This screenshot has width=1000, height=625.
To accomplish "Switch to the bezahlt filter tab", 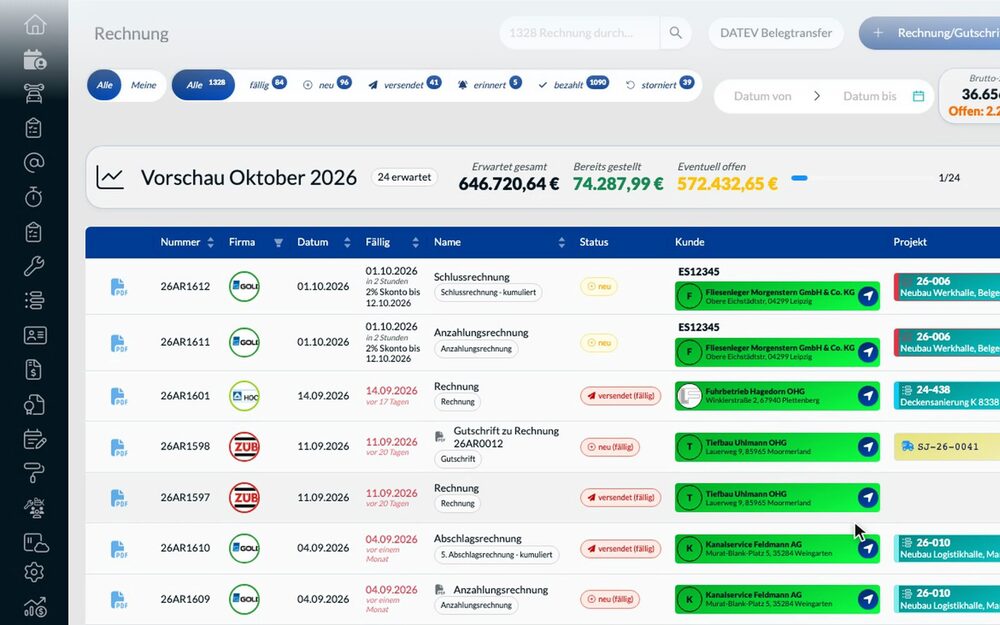I will tap(573, 84).
